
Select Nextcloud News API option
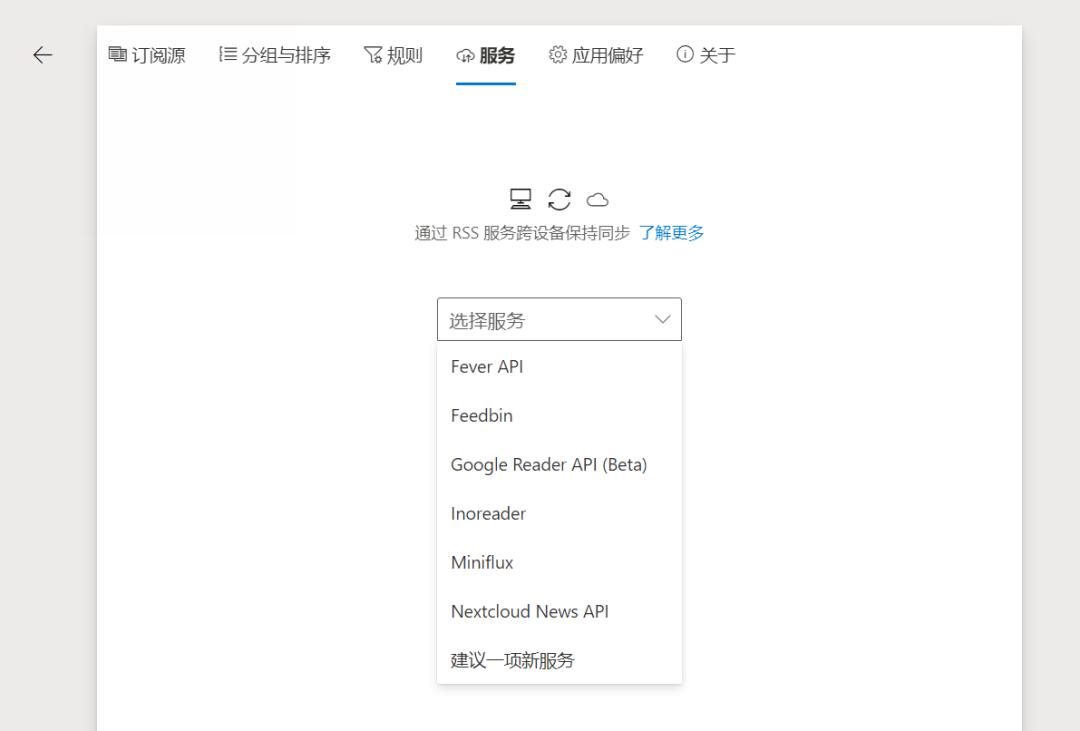[x=529, y=611]
